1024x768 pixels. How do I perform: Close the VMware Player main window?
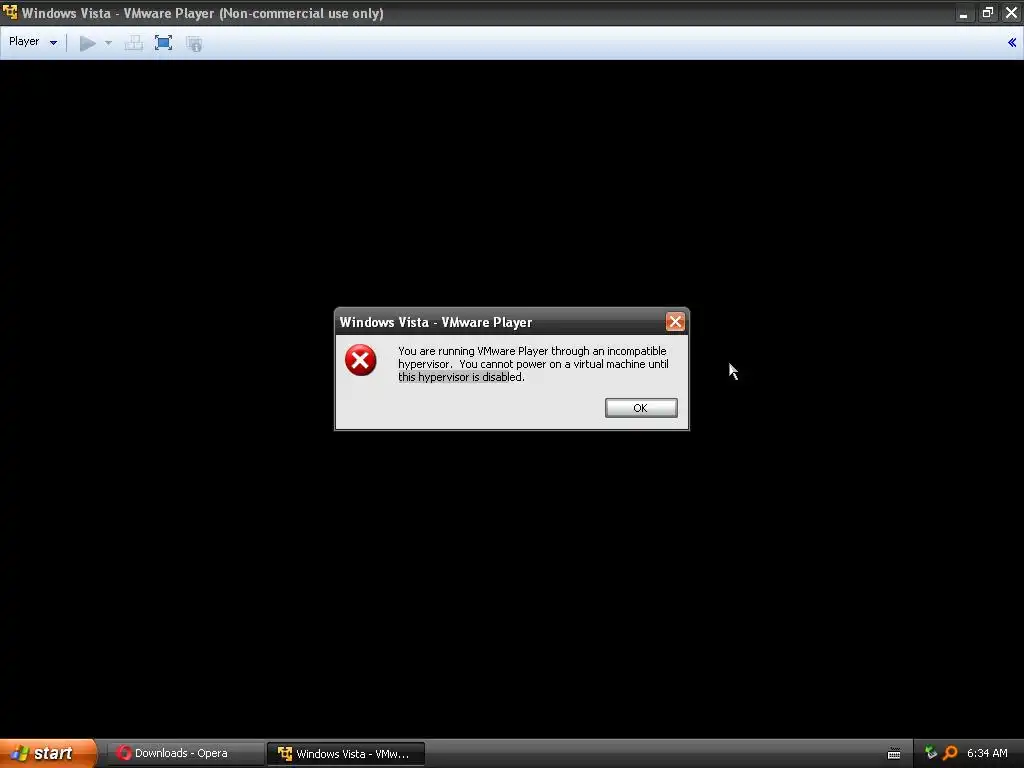point(1011,13)
